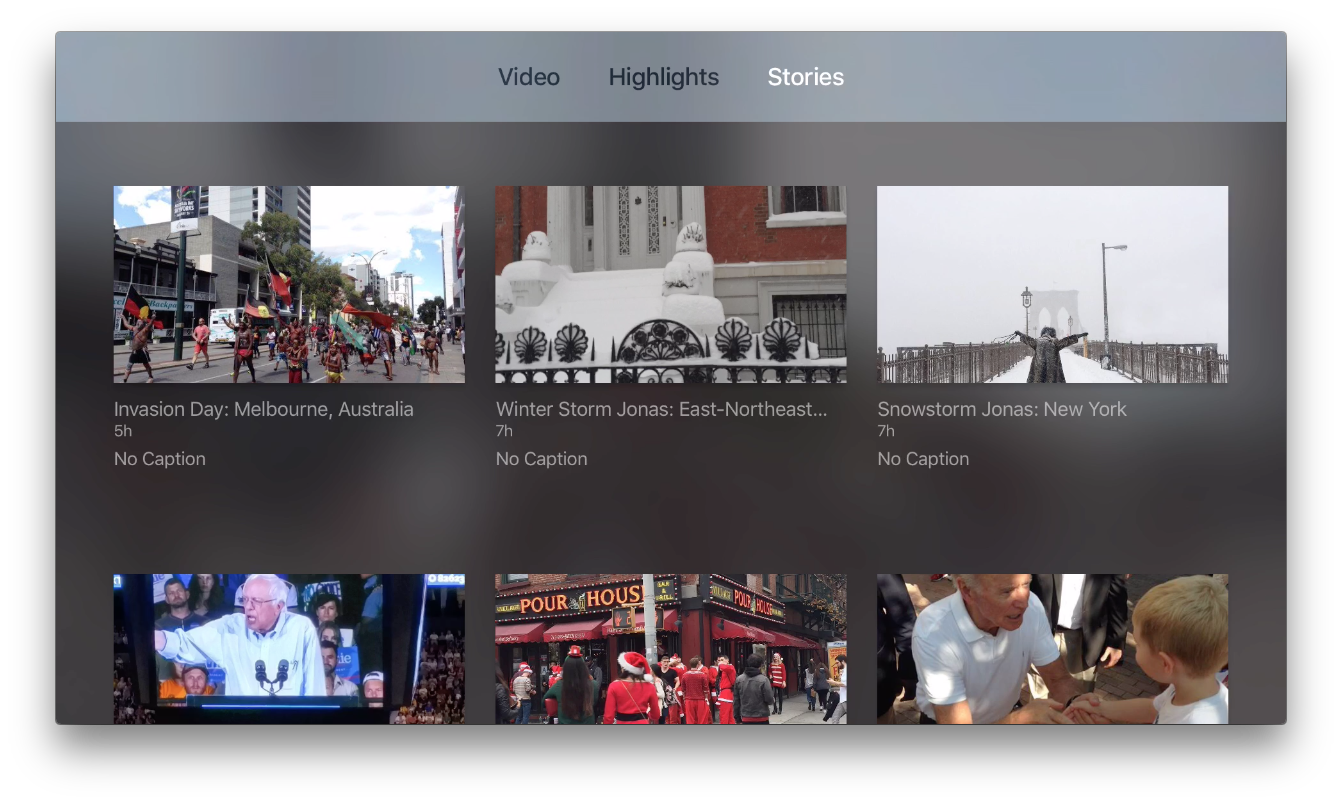This screenshot has width=1342, height=804.
Task: Select the podium speaker rally thumbnail
Action: pyautogui.click(x=289, y=648)
